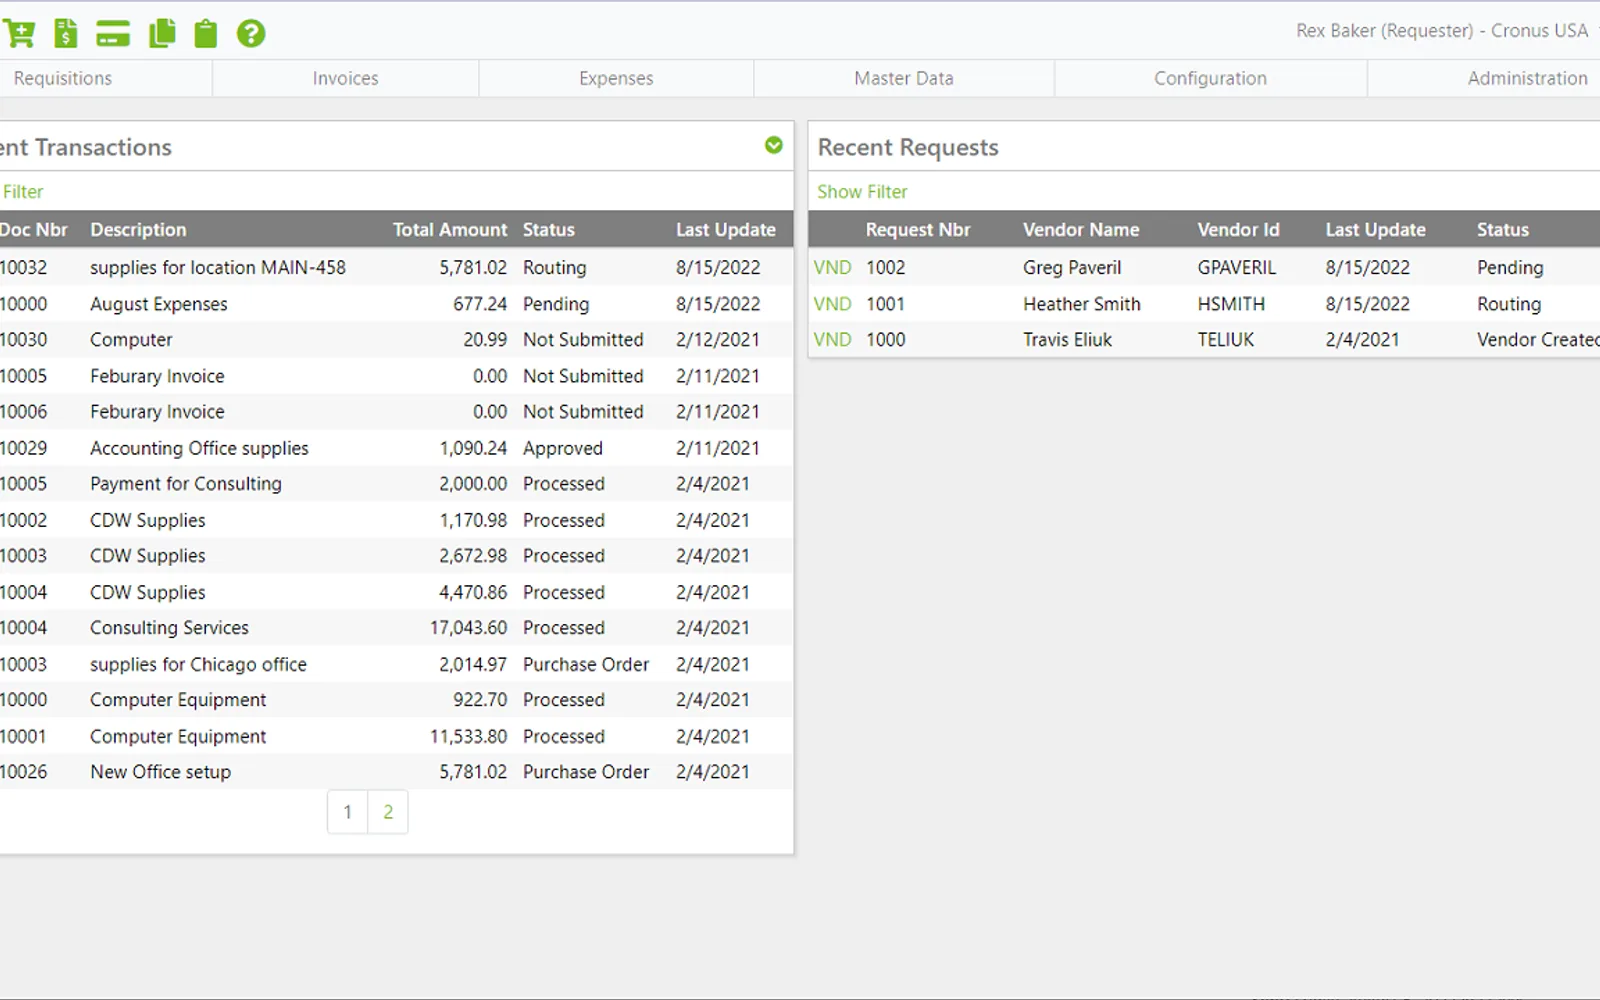
Task: Select 'supplies for Chicago office' row
Action: [396, 664]
